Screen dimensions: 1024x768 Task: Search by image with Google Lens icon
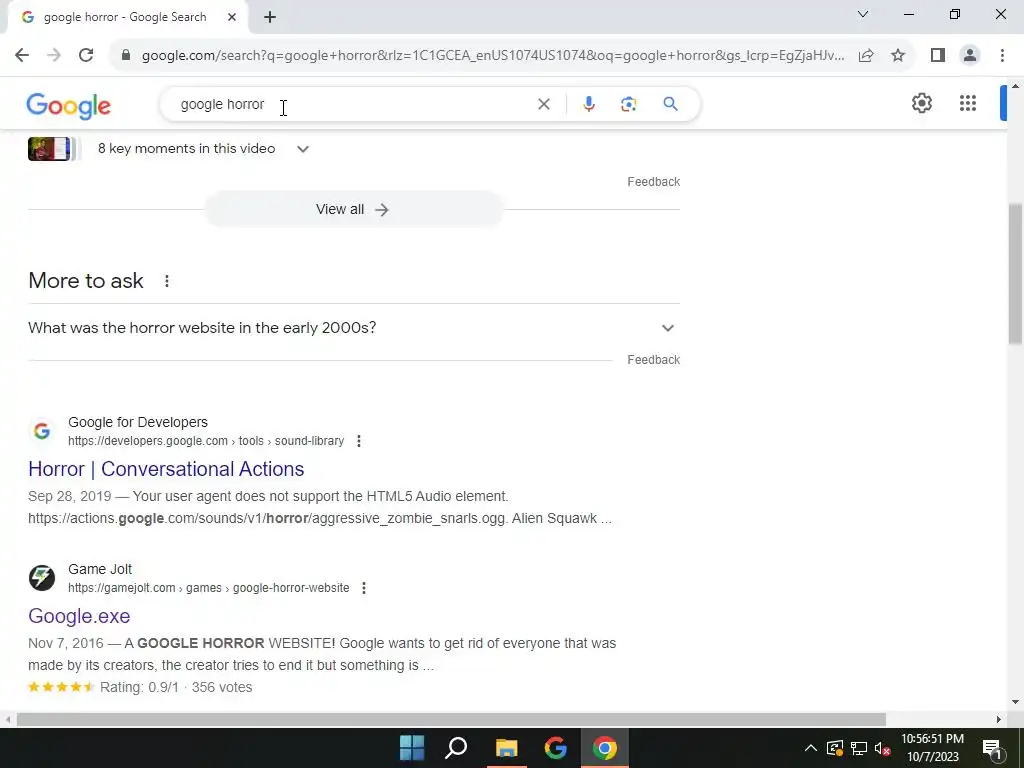(x=628, y=104)
